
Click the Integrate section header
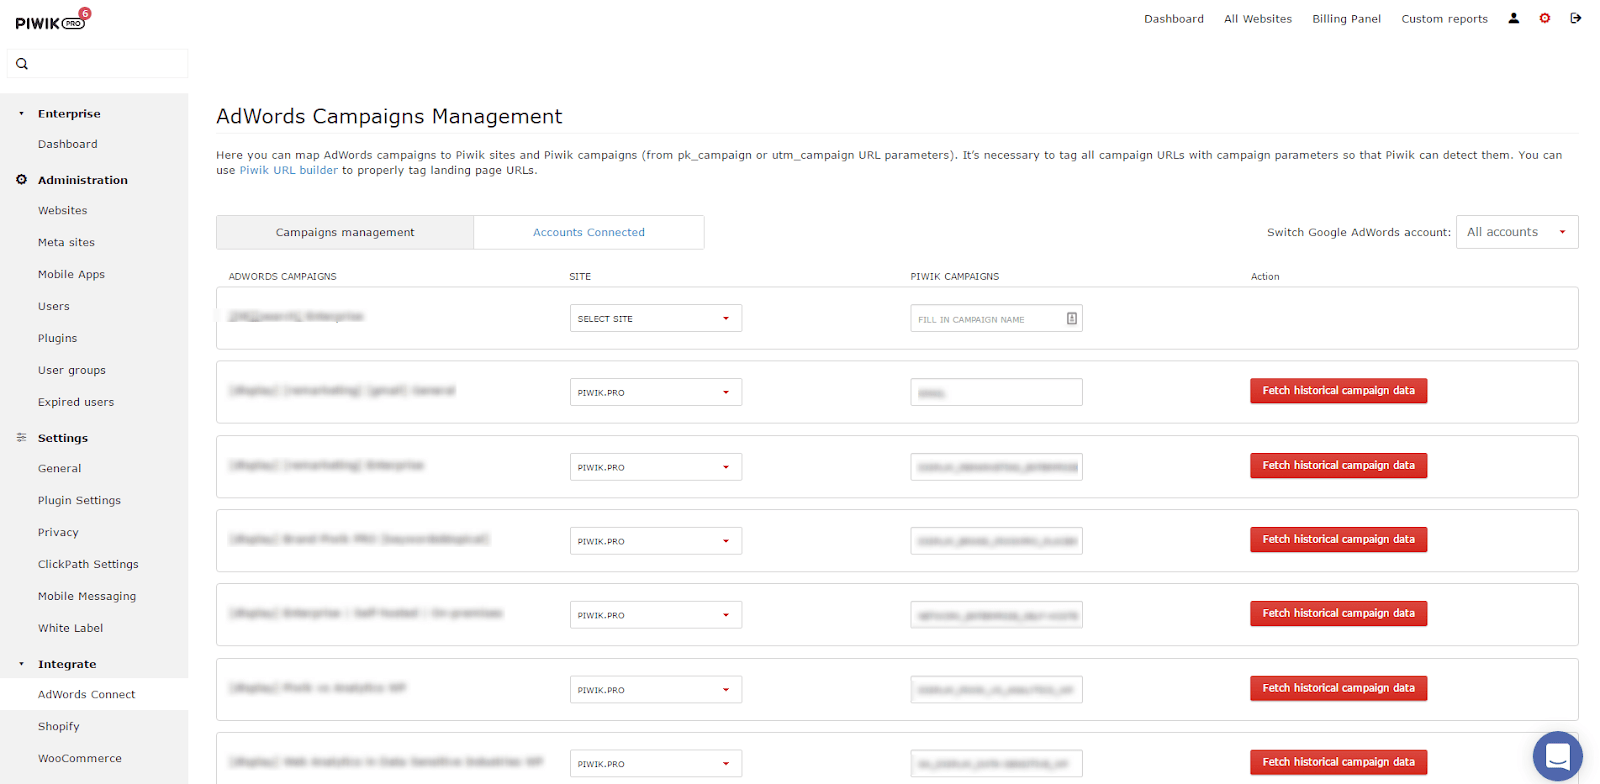tap(67, 664)
